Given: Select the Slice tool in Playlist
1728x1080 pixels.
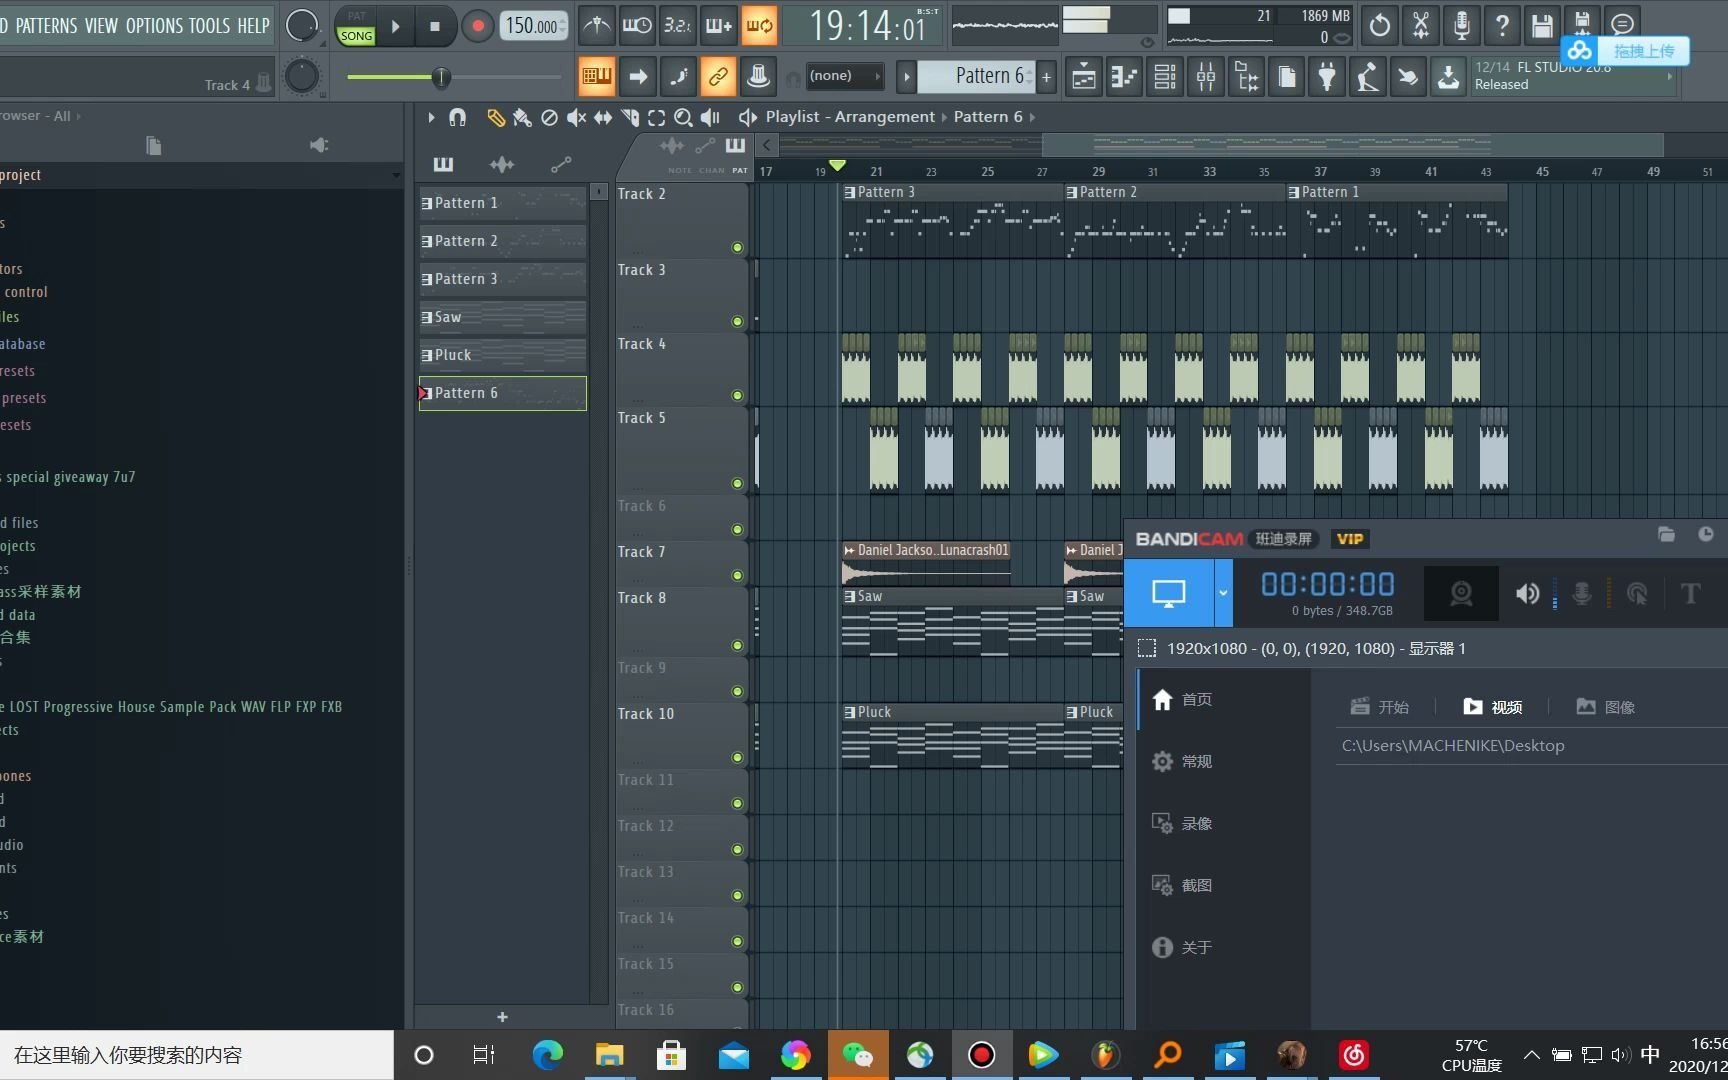Looking at the screenshot, I should 630,118.
